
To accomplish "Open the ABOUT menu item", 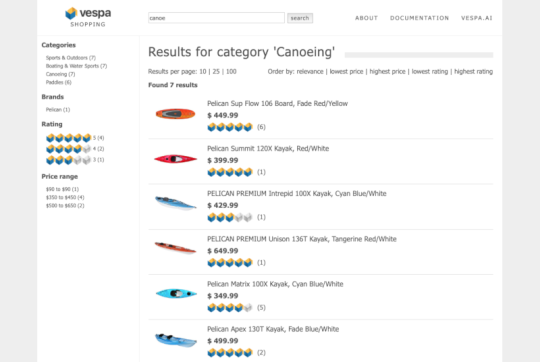I will [x=366, y=18].
